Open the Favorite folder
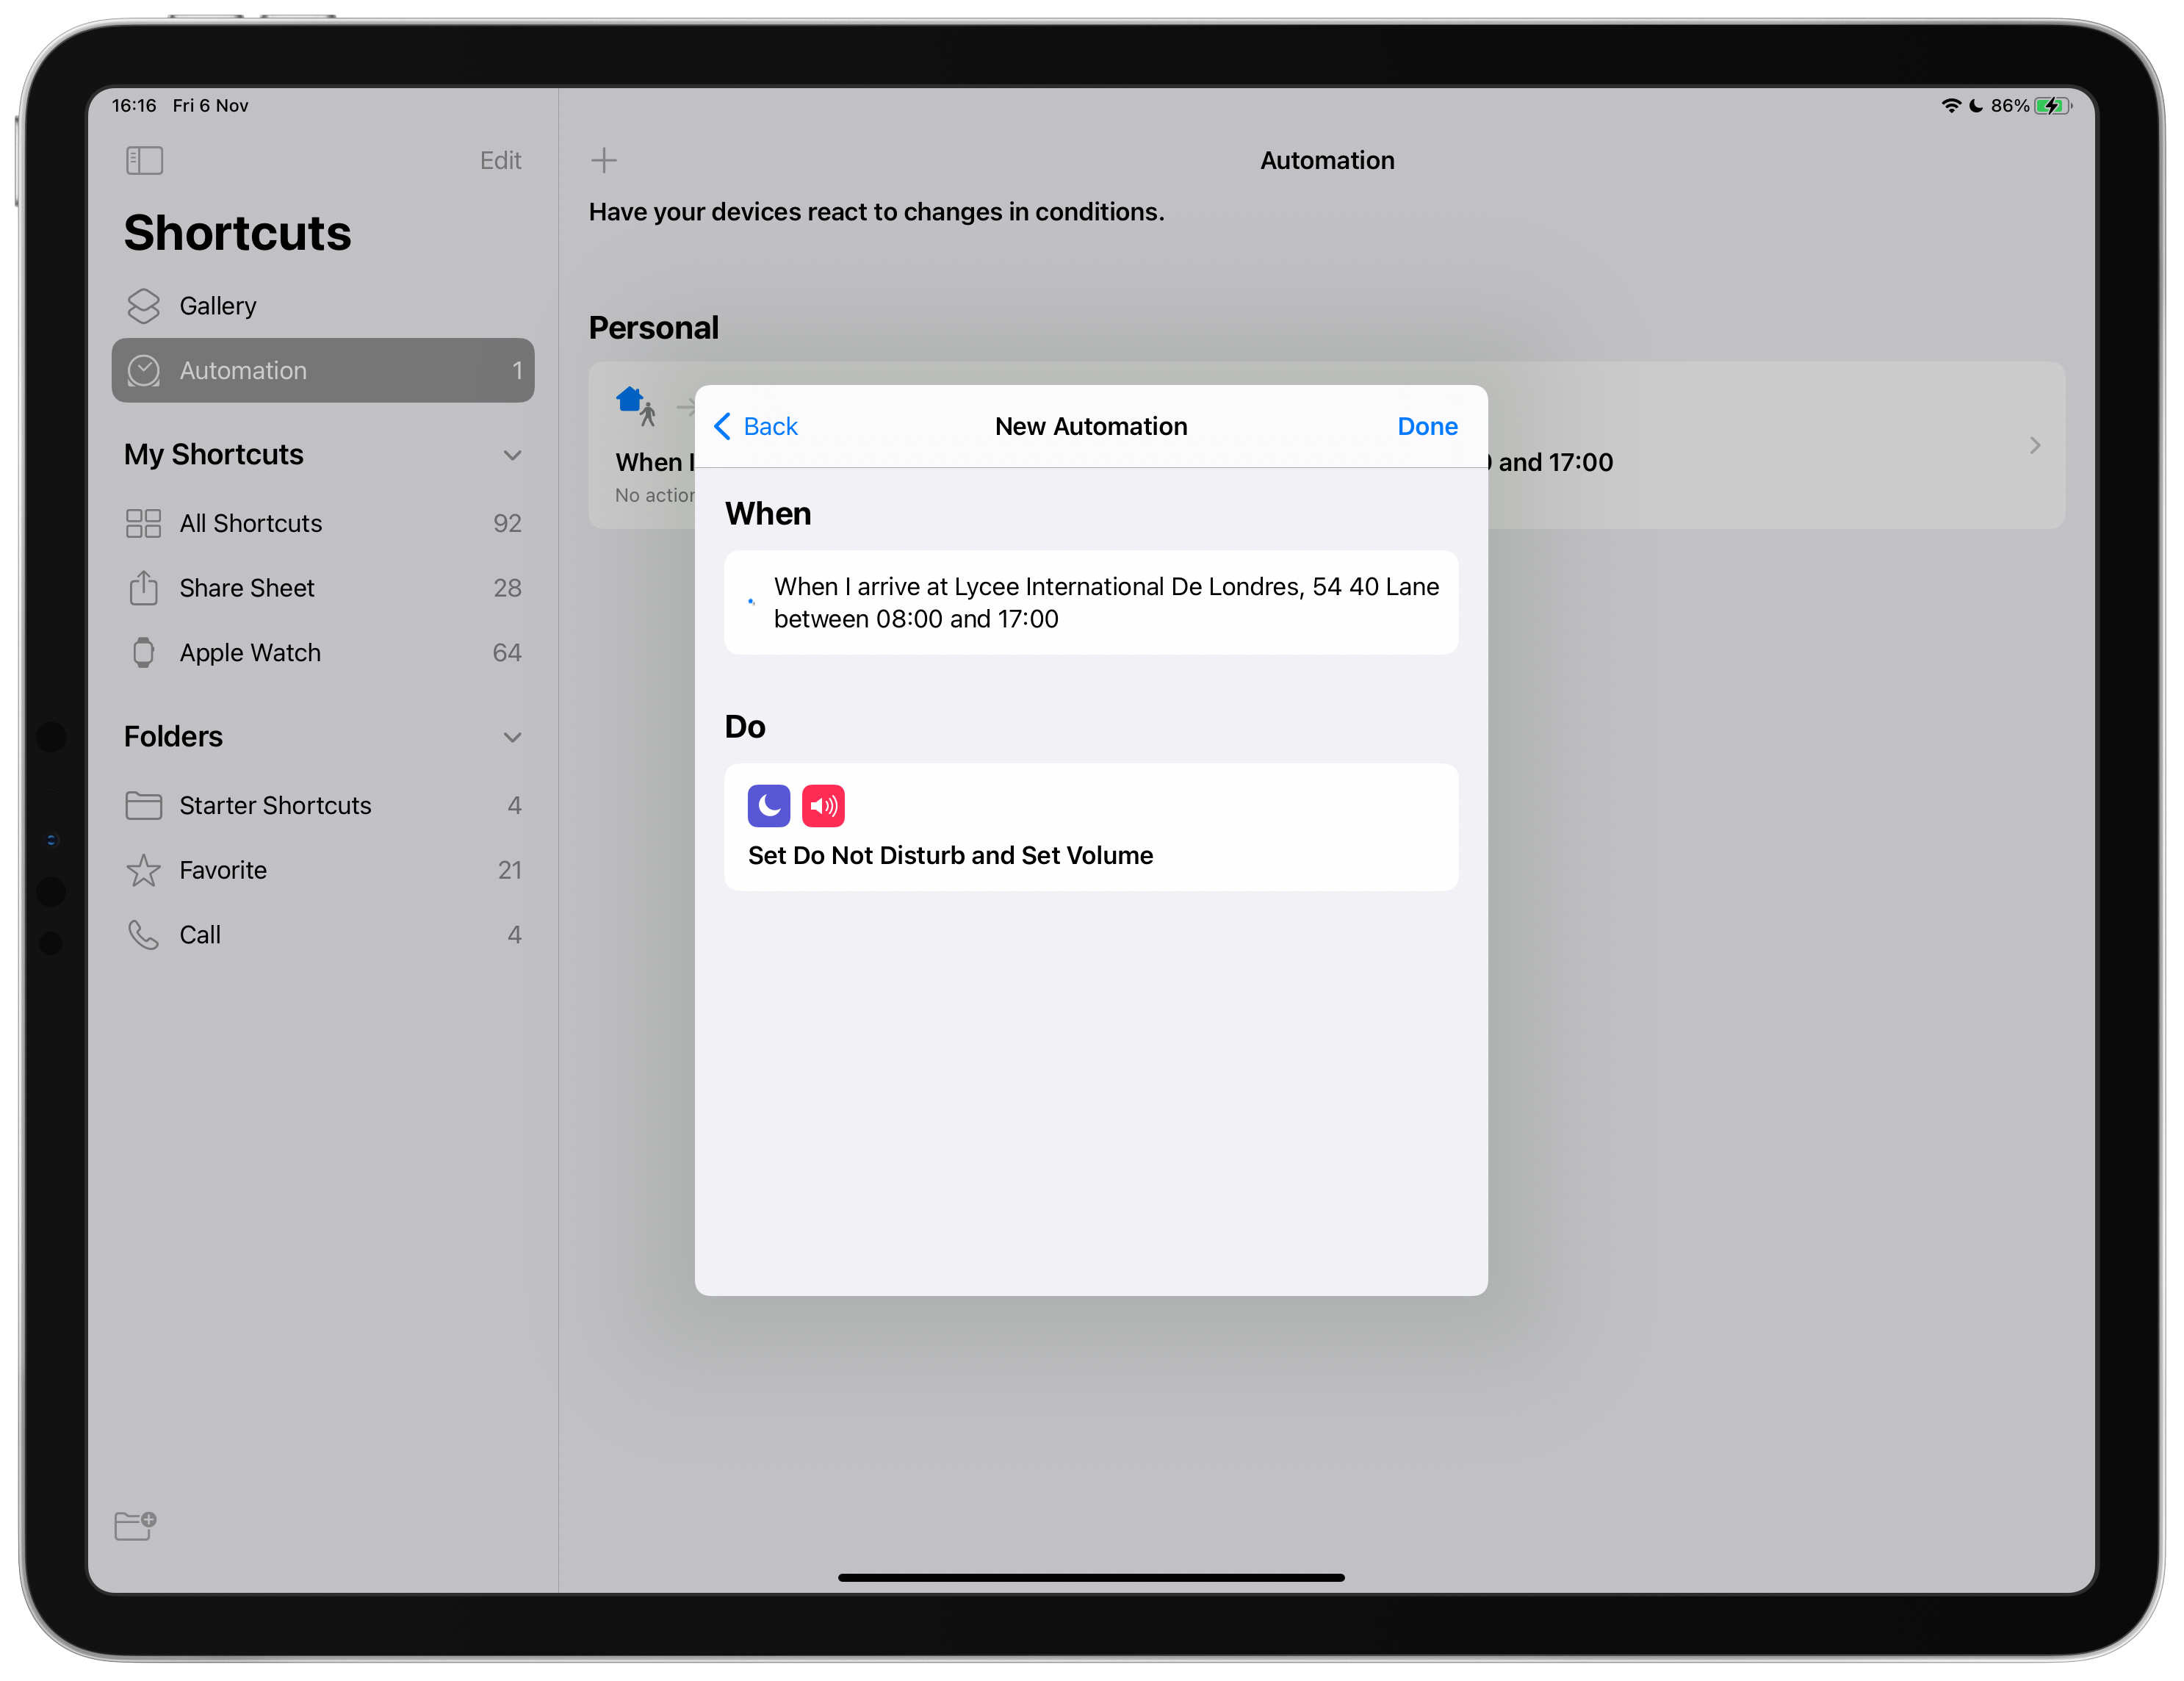This screenshot has width=2184, height=1681. tap(223, 870)
